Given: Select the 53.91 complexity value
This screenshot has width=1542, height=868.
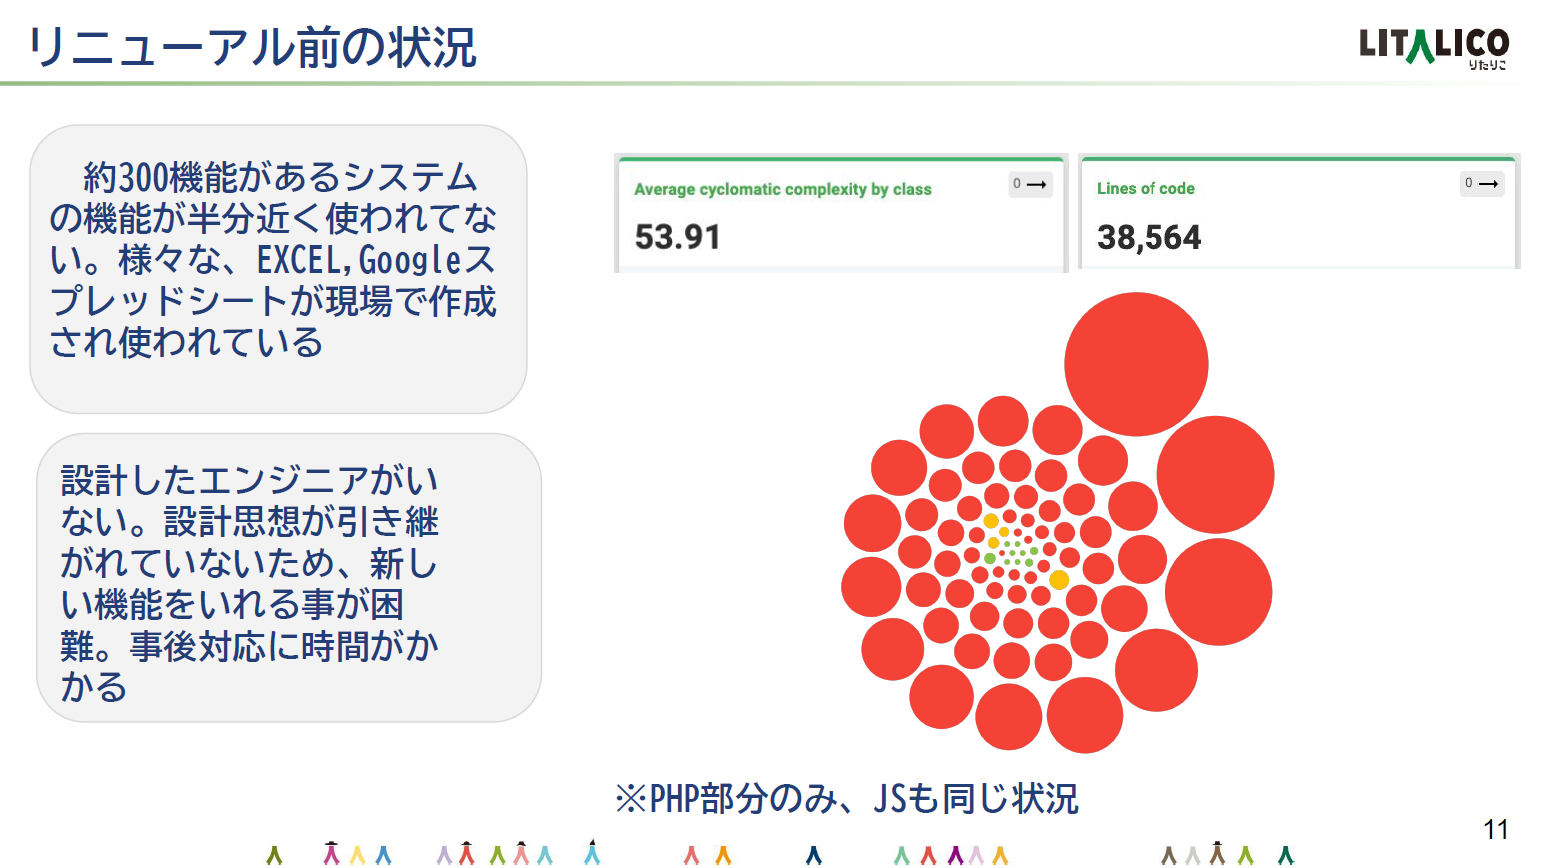Looking at the screenshot, I should [678, 237].
